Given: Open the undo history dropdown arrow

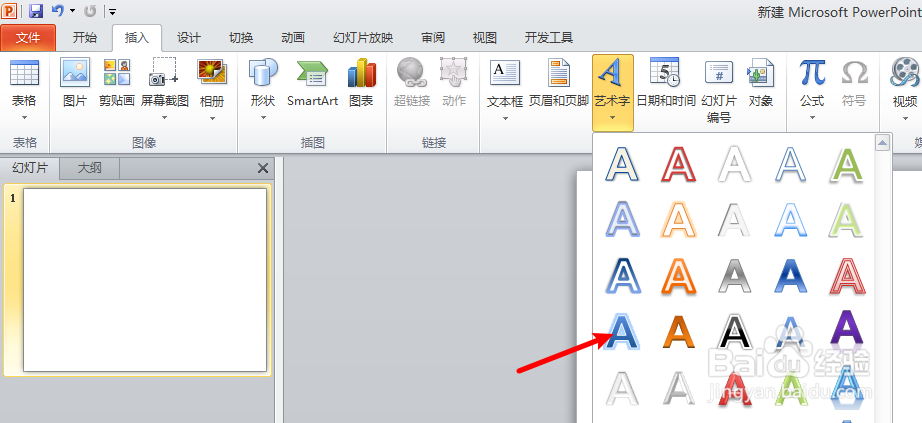Looking at the screenshot, I should coord(72,11).
